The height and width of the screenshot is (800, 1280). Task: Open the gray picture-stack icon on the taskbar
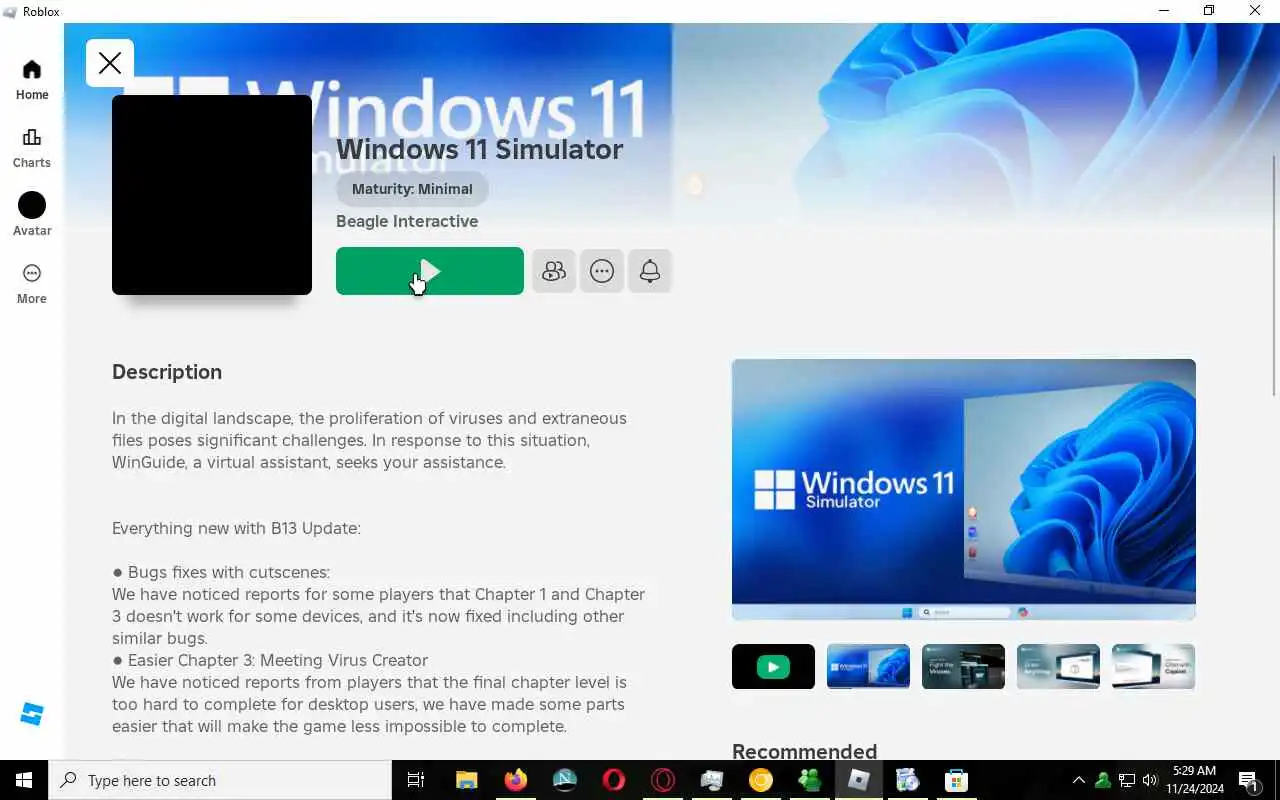coord(712,780)
